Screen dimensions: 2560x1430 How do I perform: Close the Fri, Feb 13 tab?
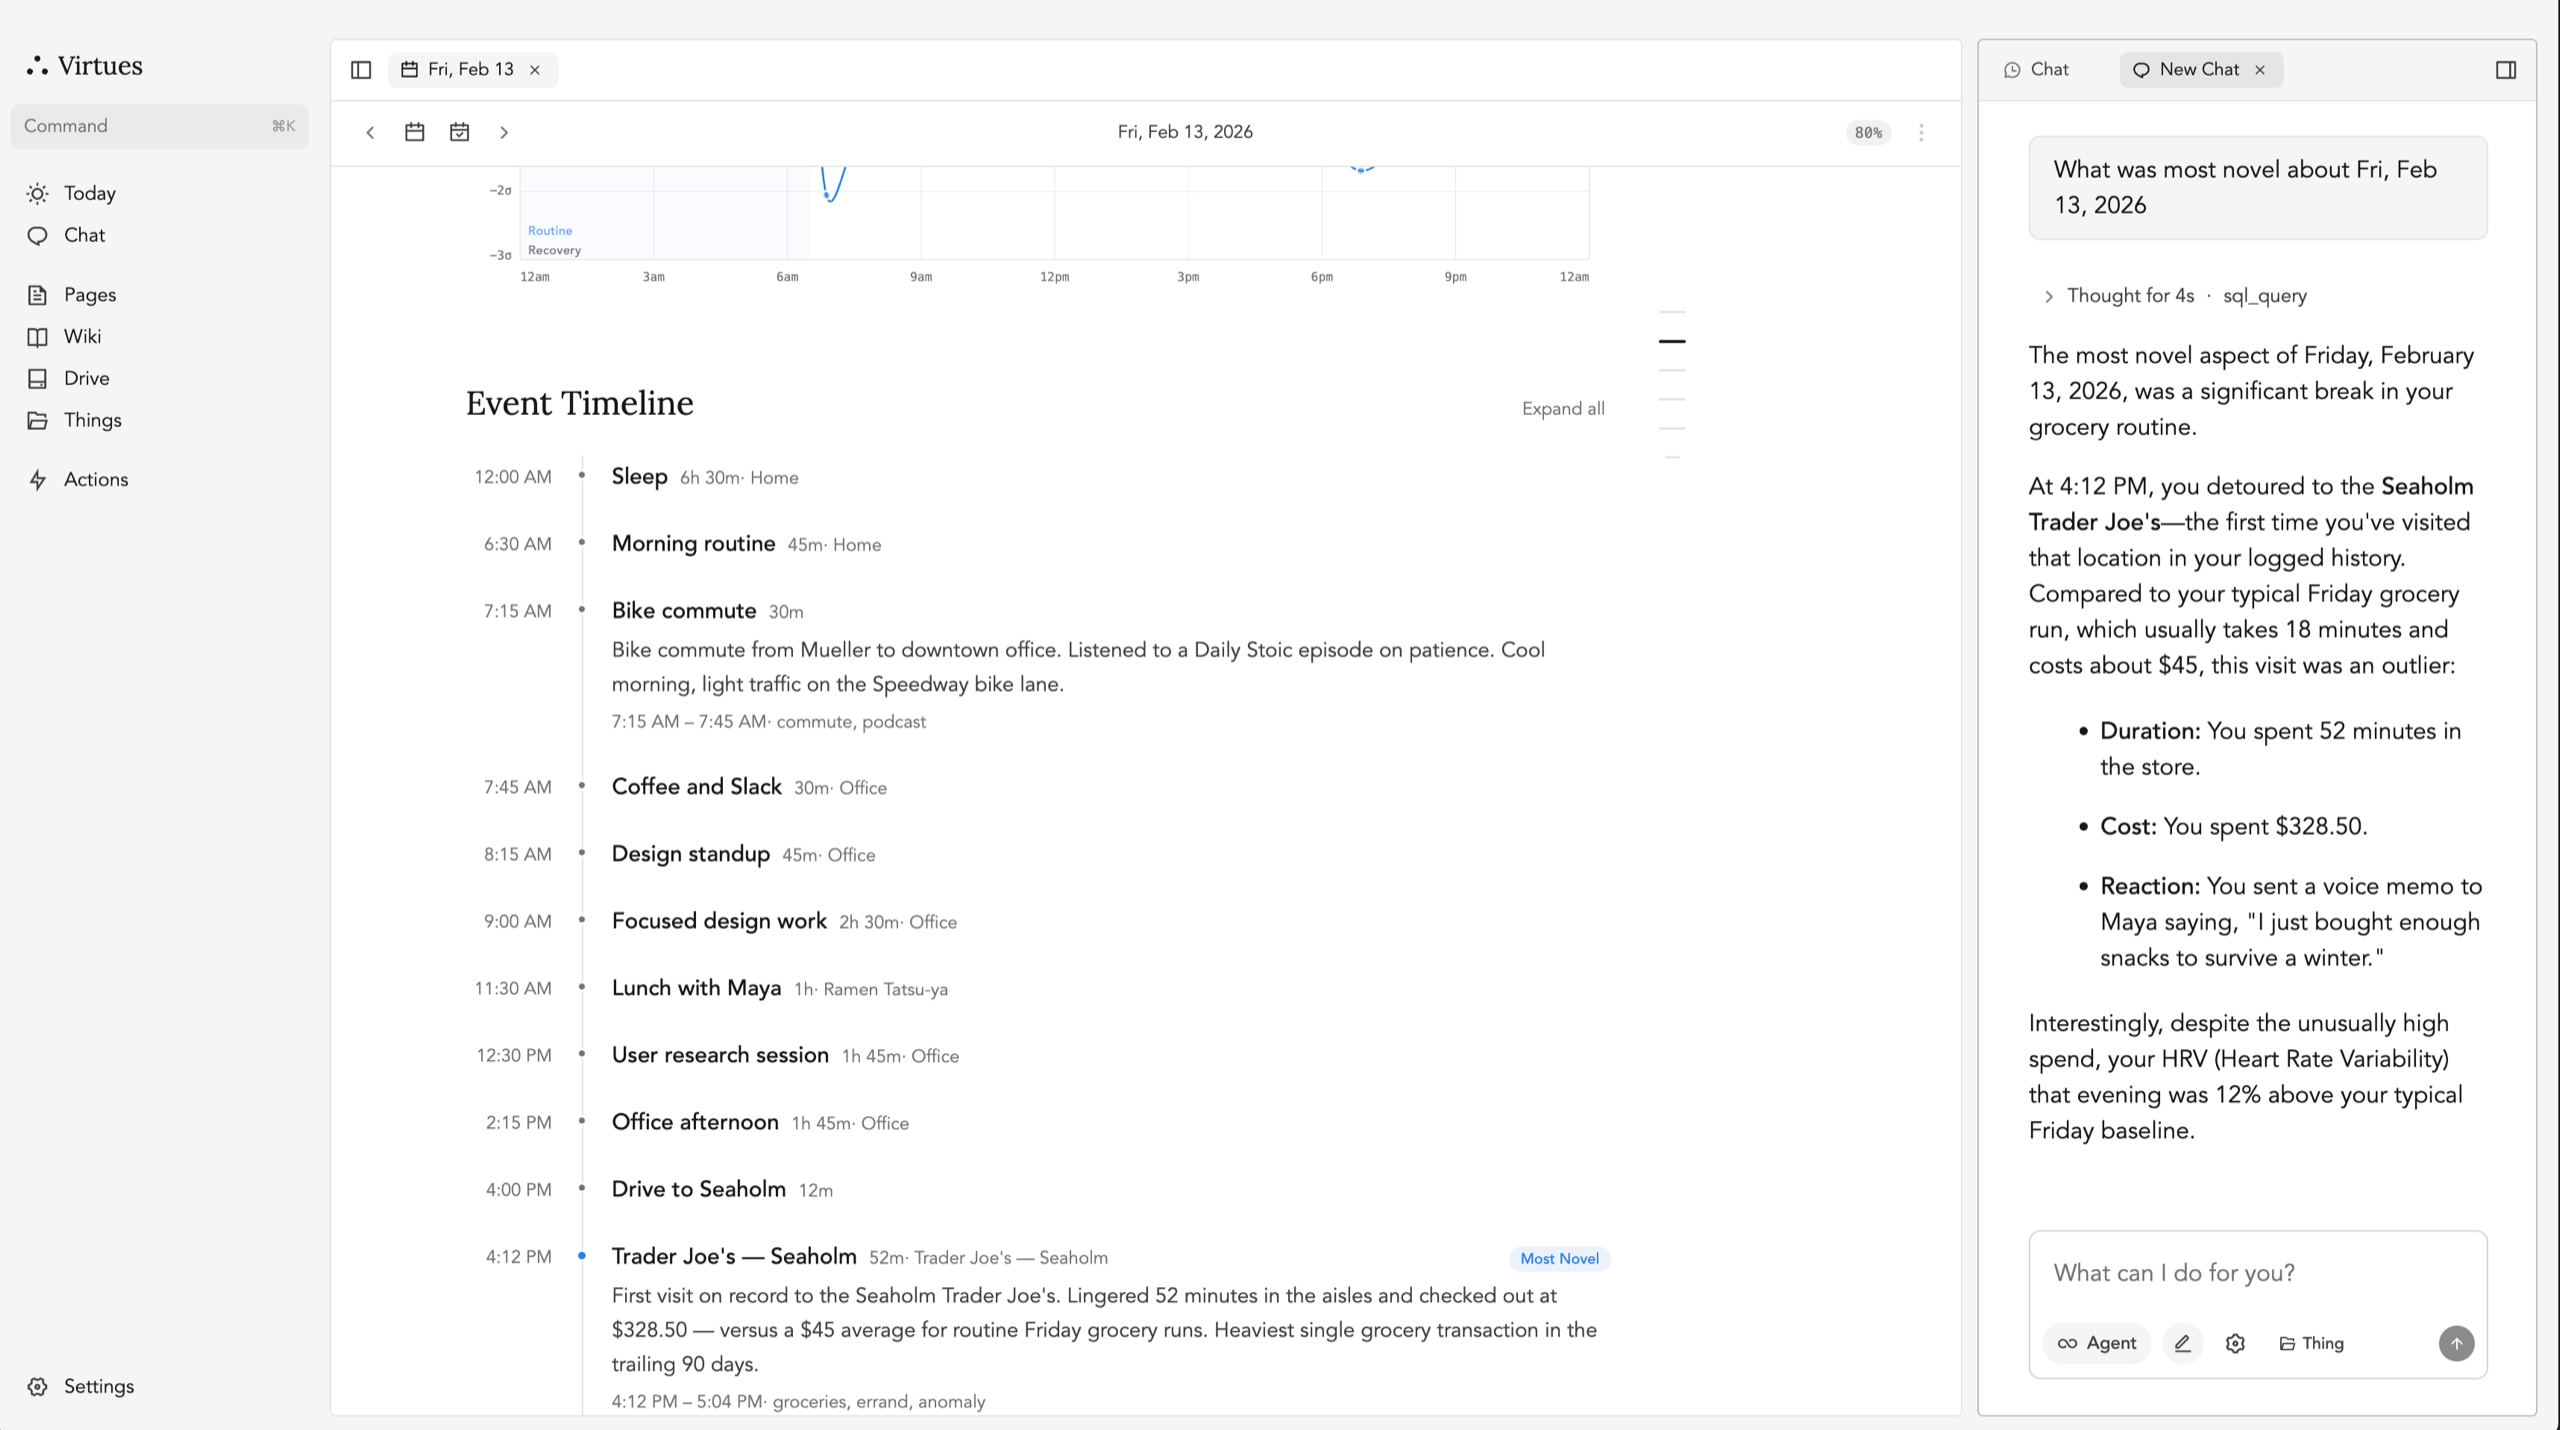[535, 70]
